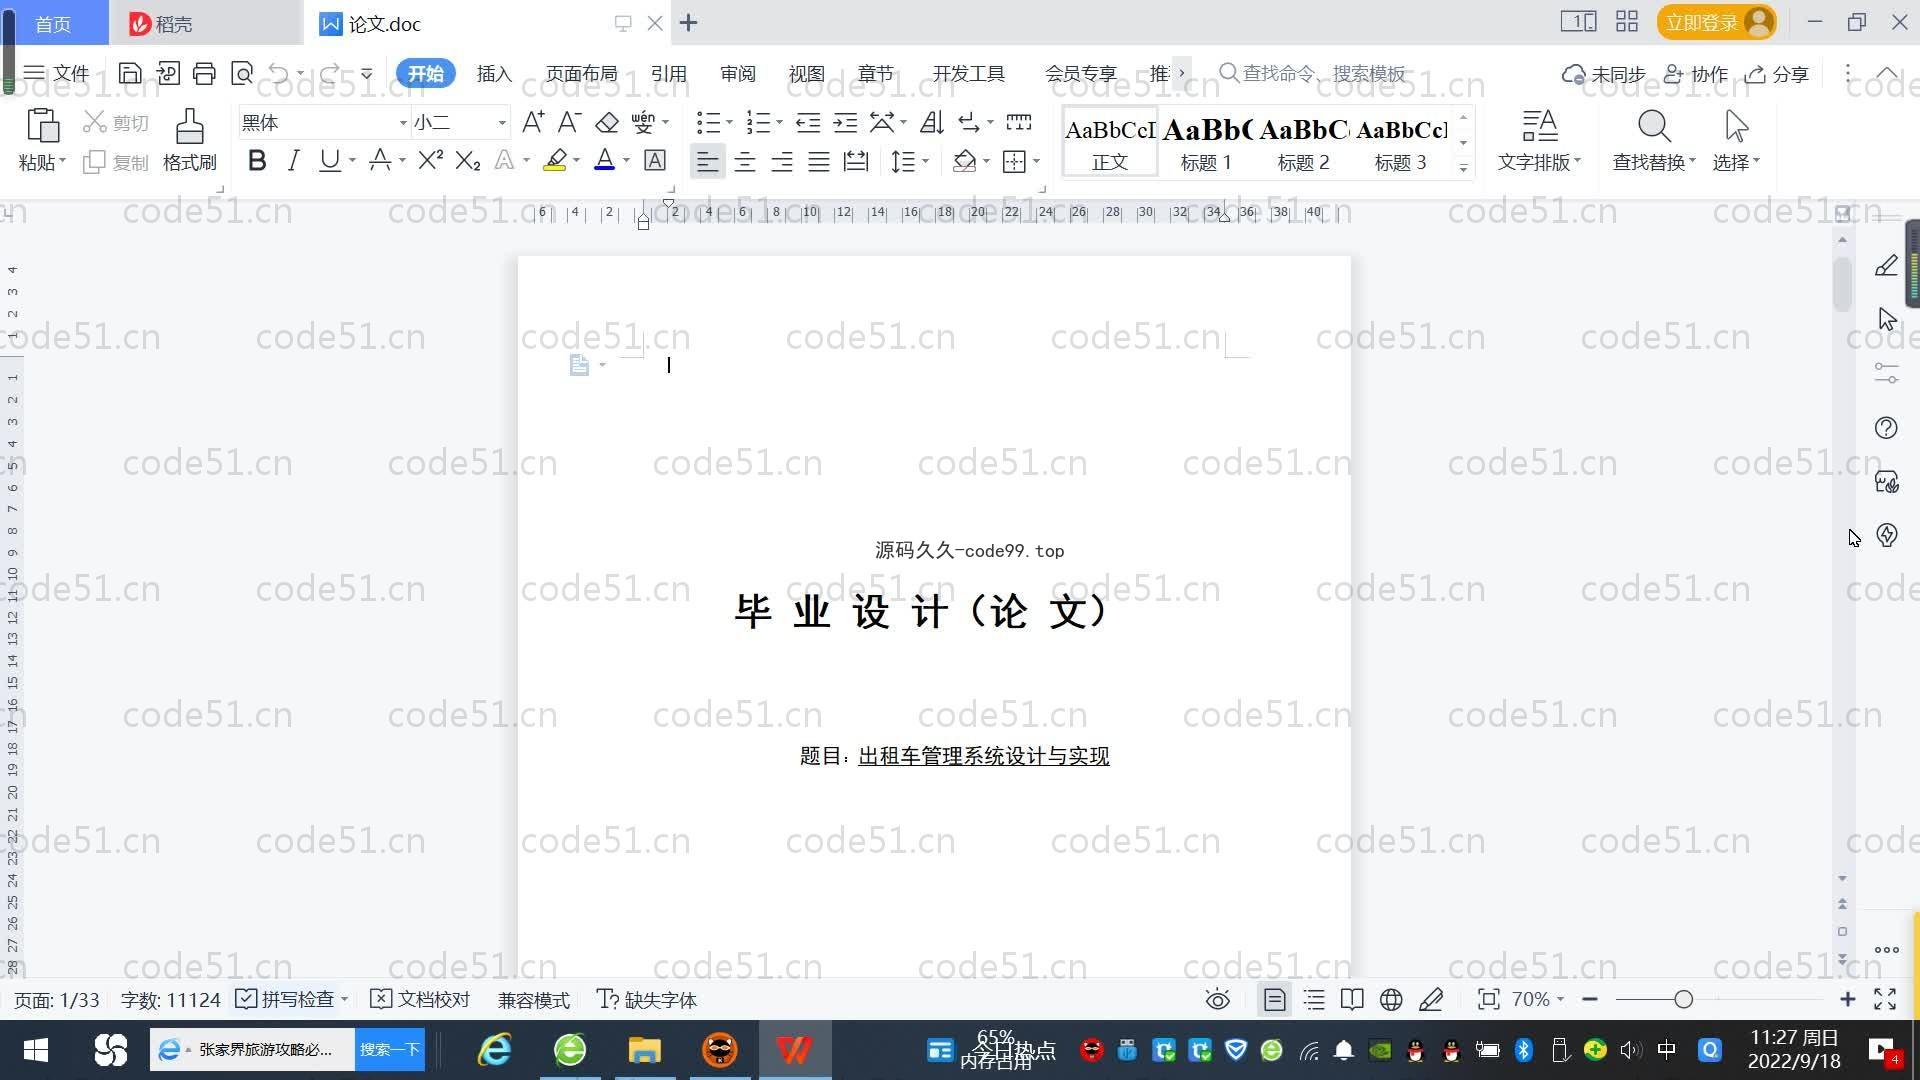The height and width of the screenshot is (1080, 1920).
Task: Click the distributed alignment icon
Action: click(855, 161)
